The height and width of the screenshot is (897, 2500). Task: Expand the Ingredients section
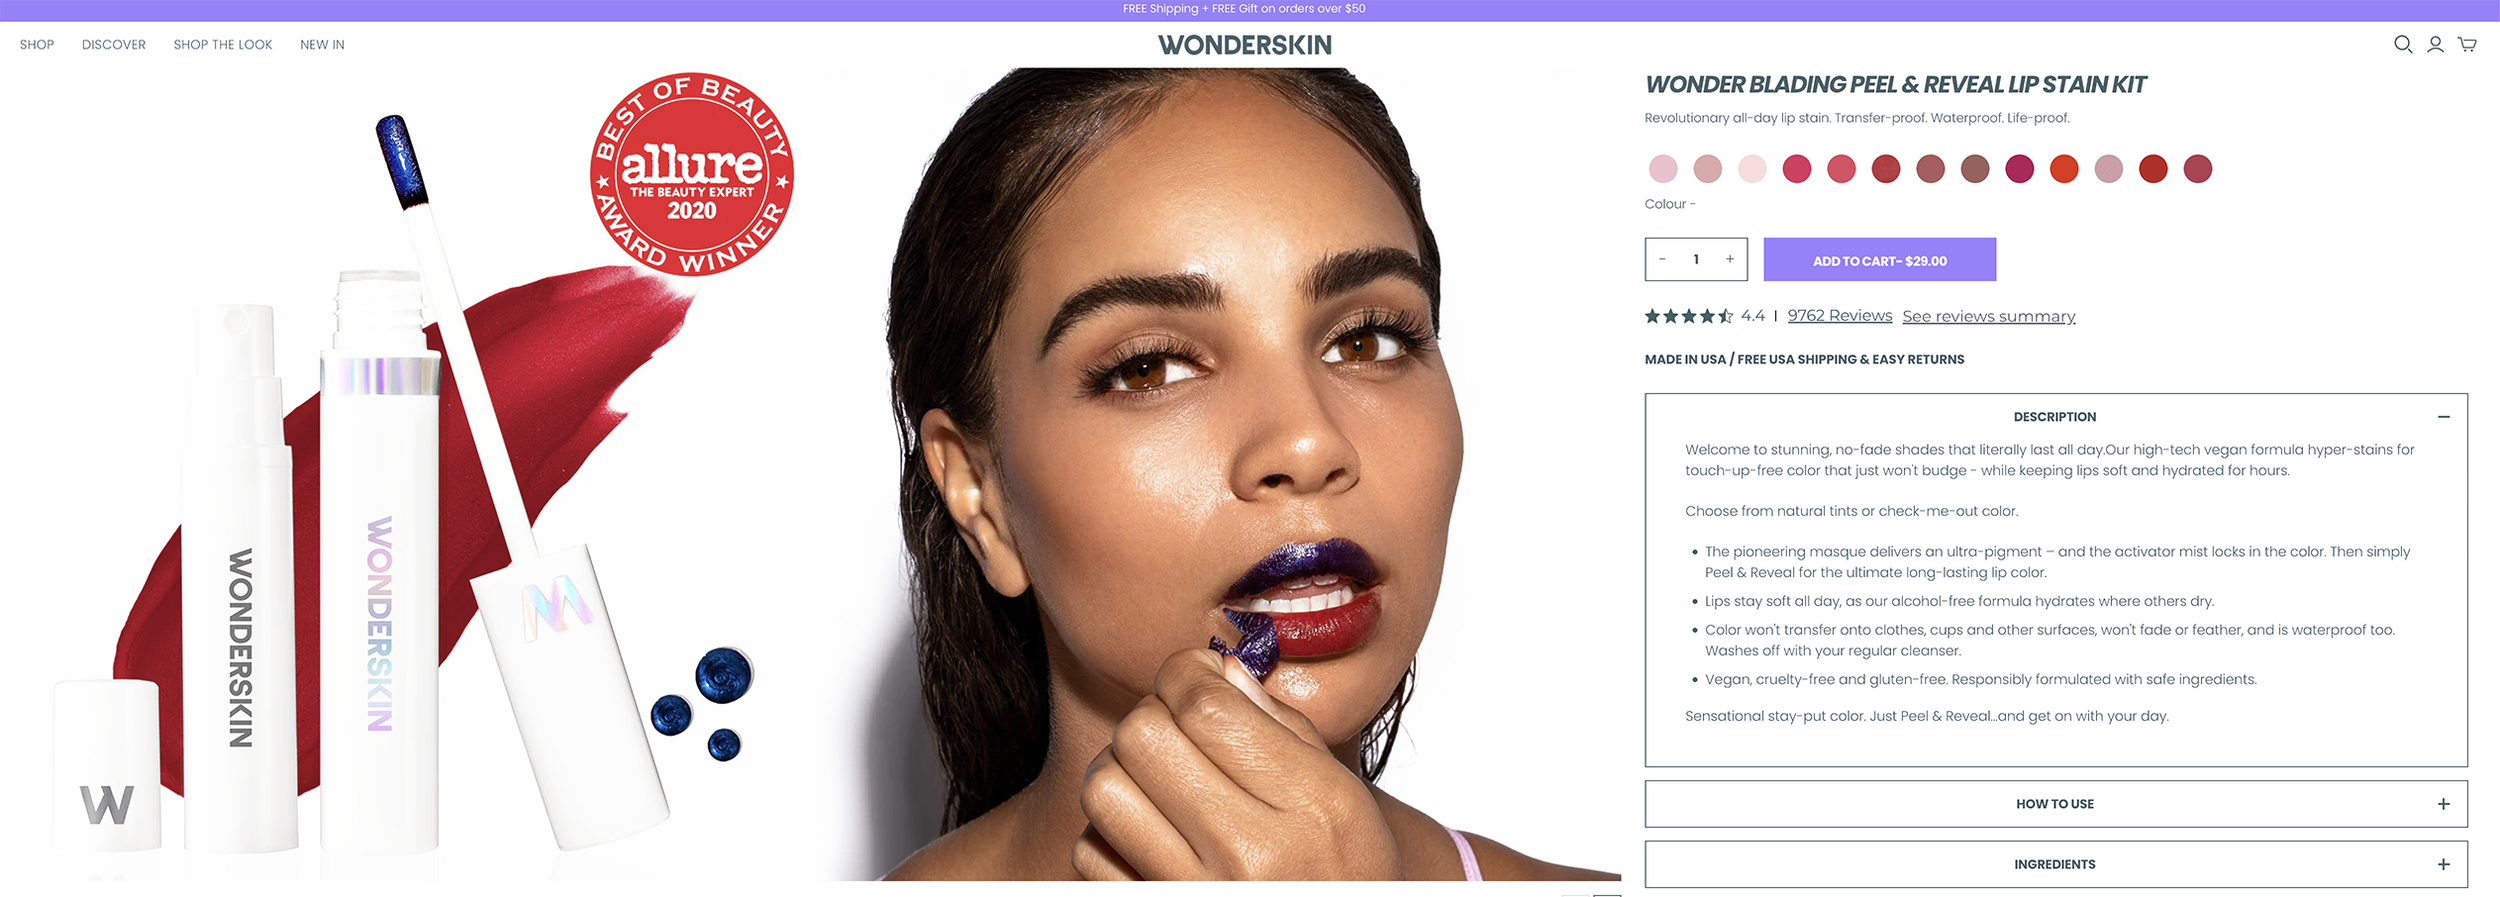(x=2056, y=864)
